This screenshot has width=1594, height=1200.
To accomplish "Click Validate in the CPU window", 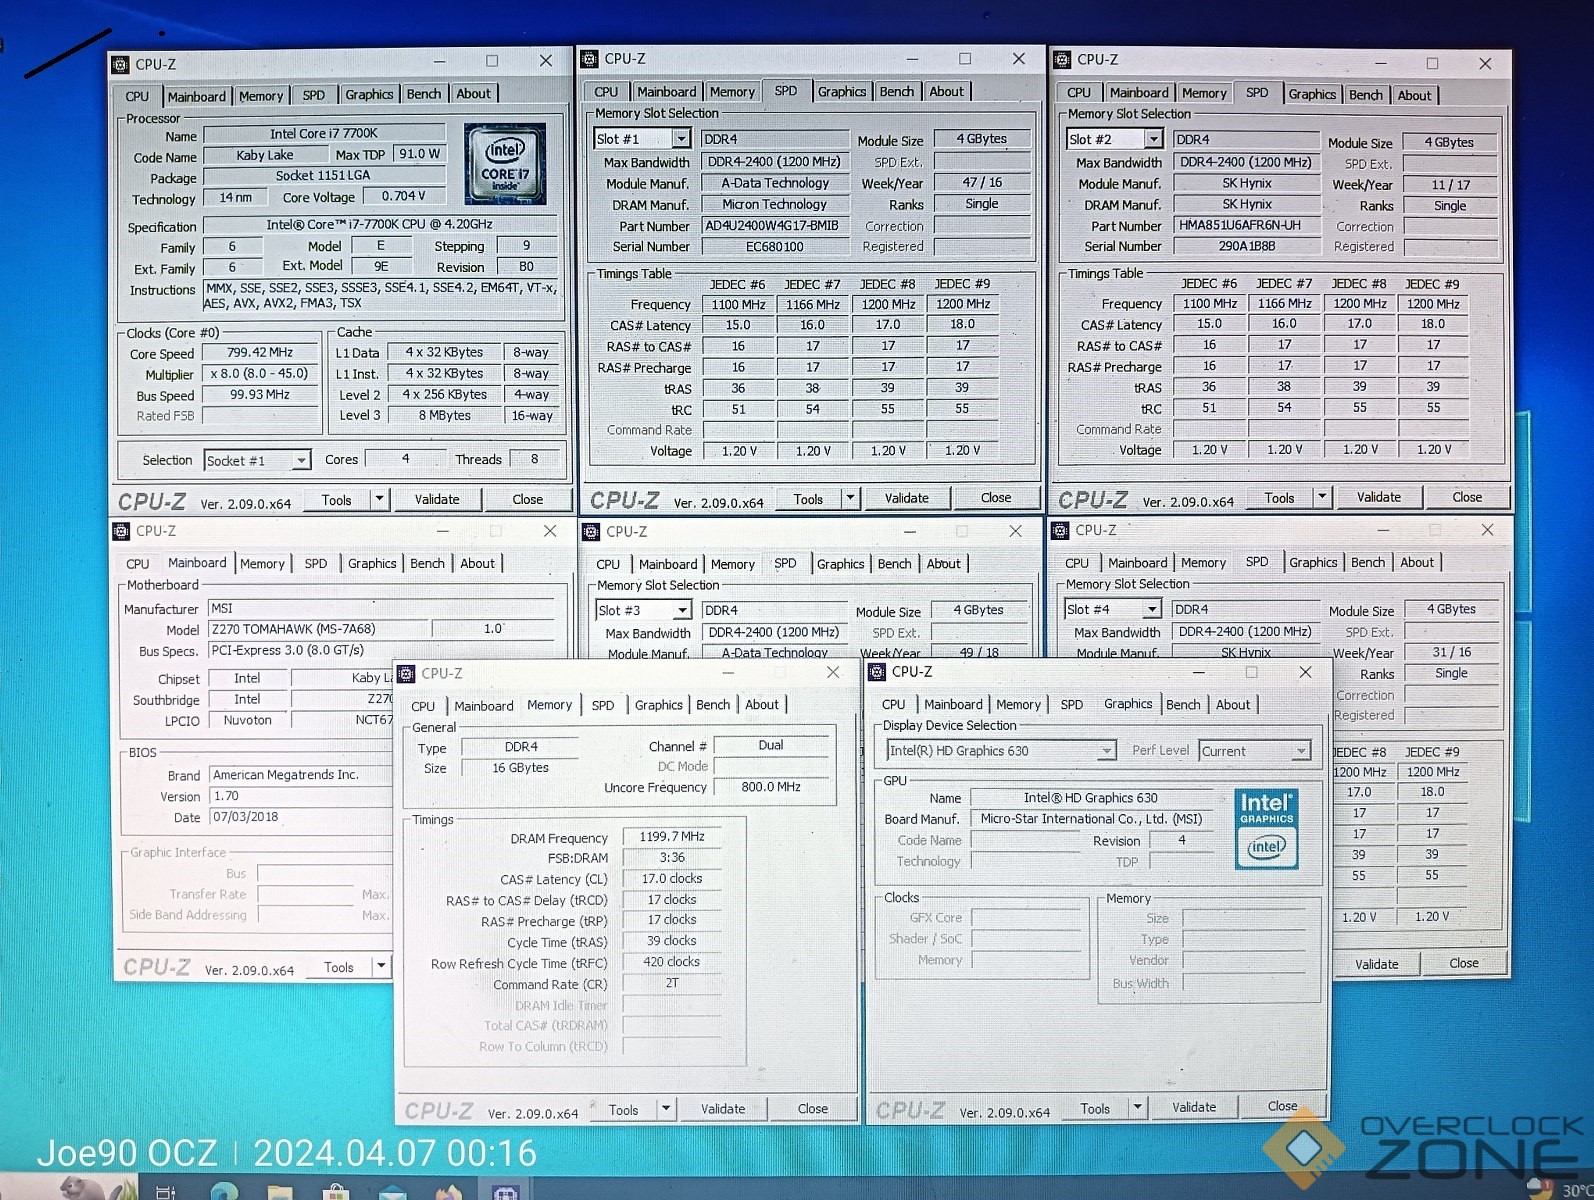I will click(437, 499).
